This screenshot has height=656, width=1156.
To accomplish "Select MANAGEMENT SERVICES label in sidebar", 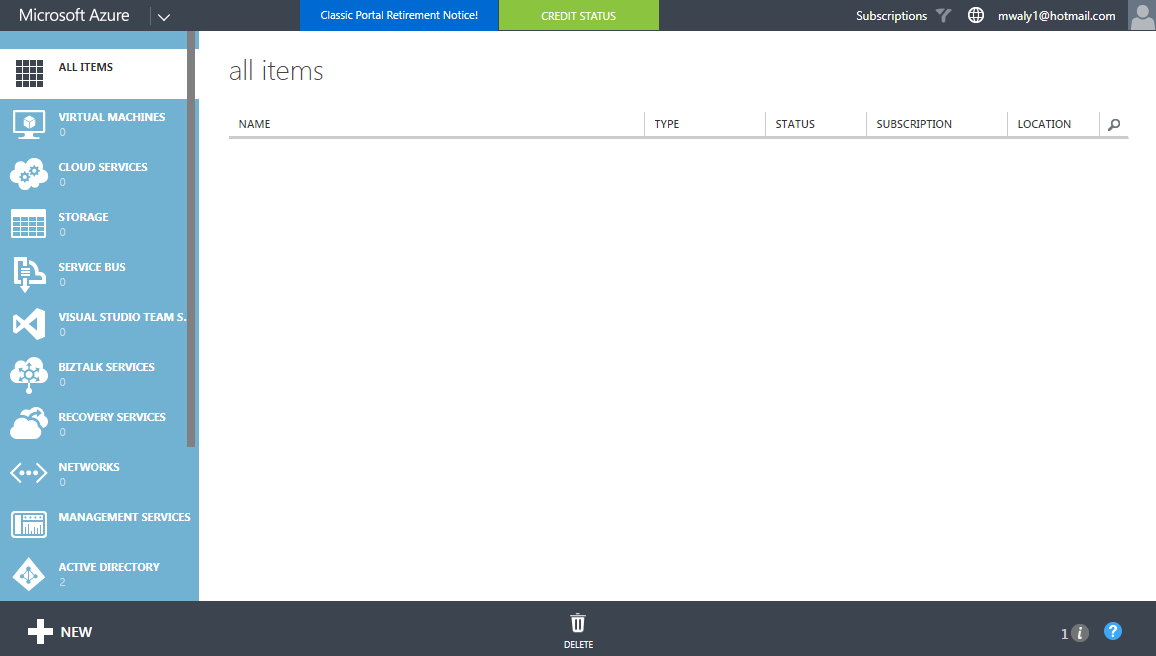I will tap(124, 517).
